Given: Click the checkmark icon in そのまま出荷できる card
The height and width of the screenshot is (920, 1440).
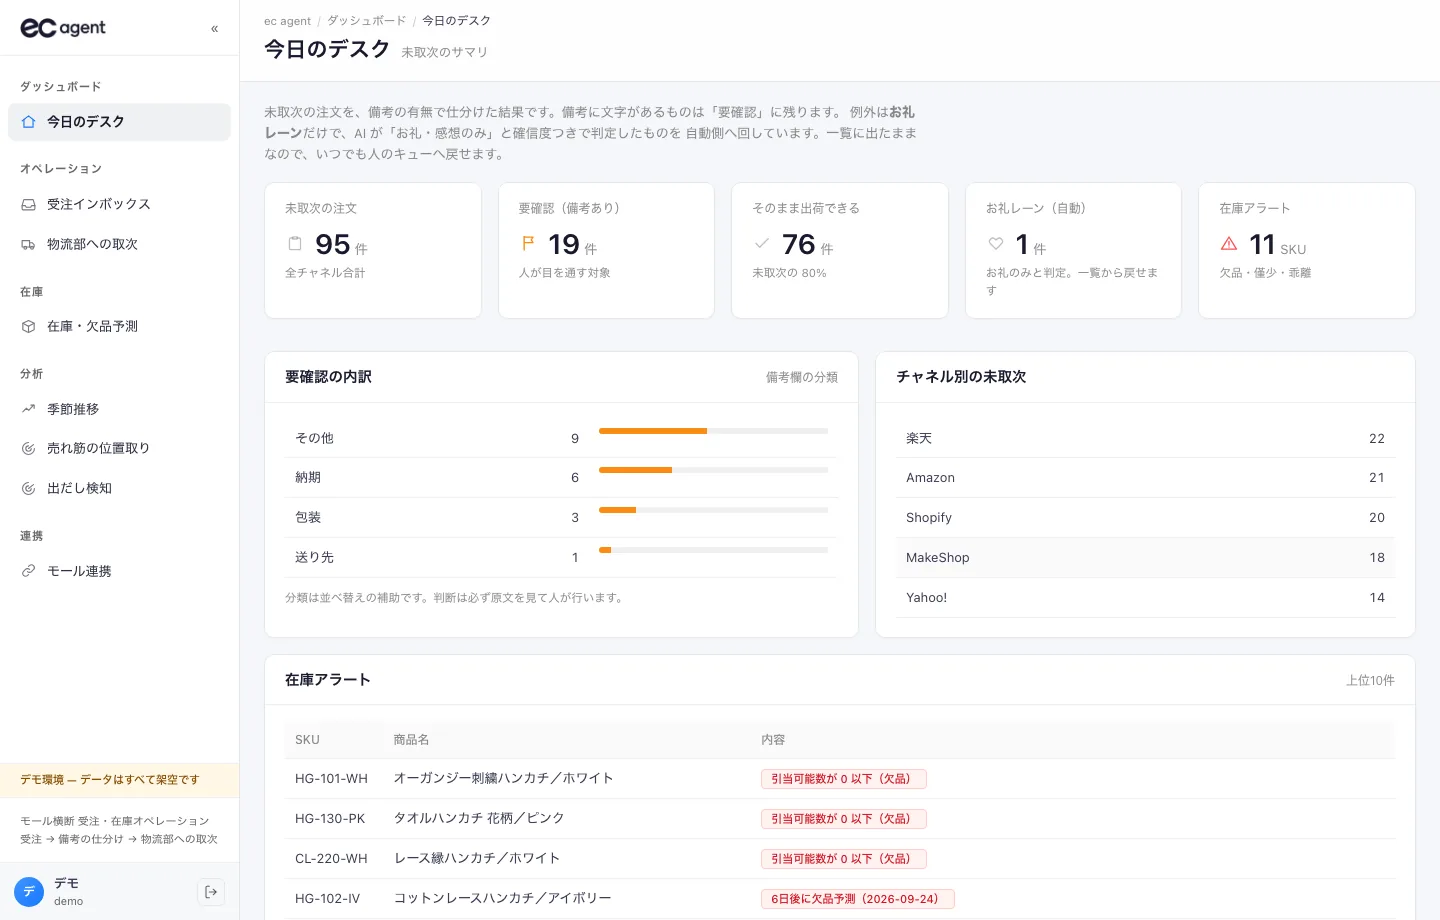Looking at the screenshot, I should coord(762,243).
